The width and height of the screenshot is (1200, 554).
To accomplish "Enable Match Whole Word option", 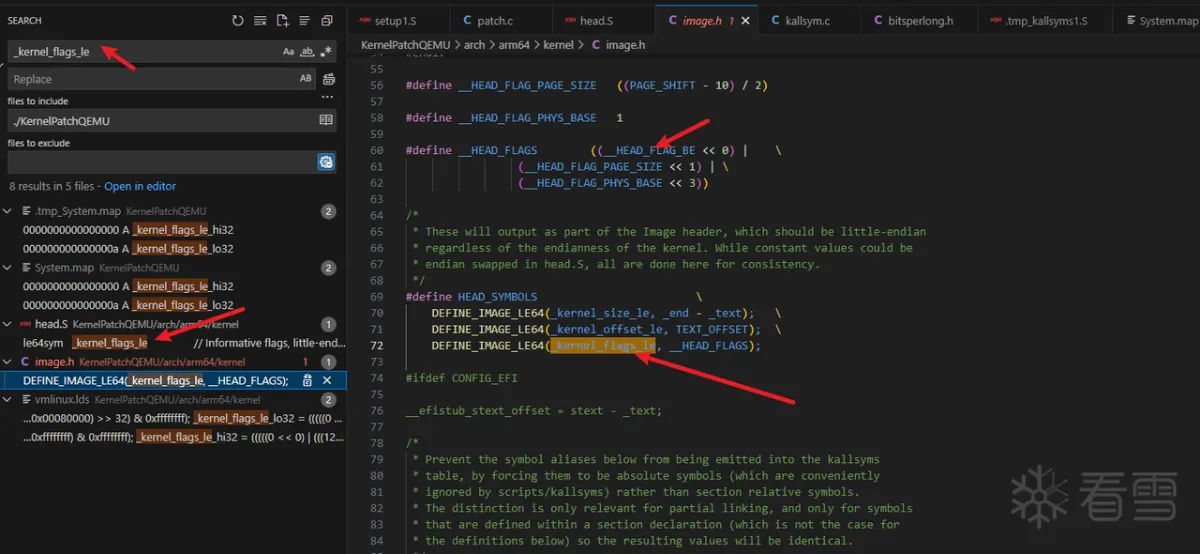I will pyautogui.click(x=307, y=52).
